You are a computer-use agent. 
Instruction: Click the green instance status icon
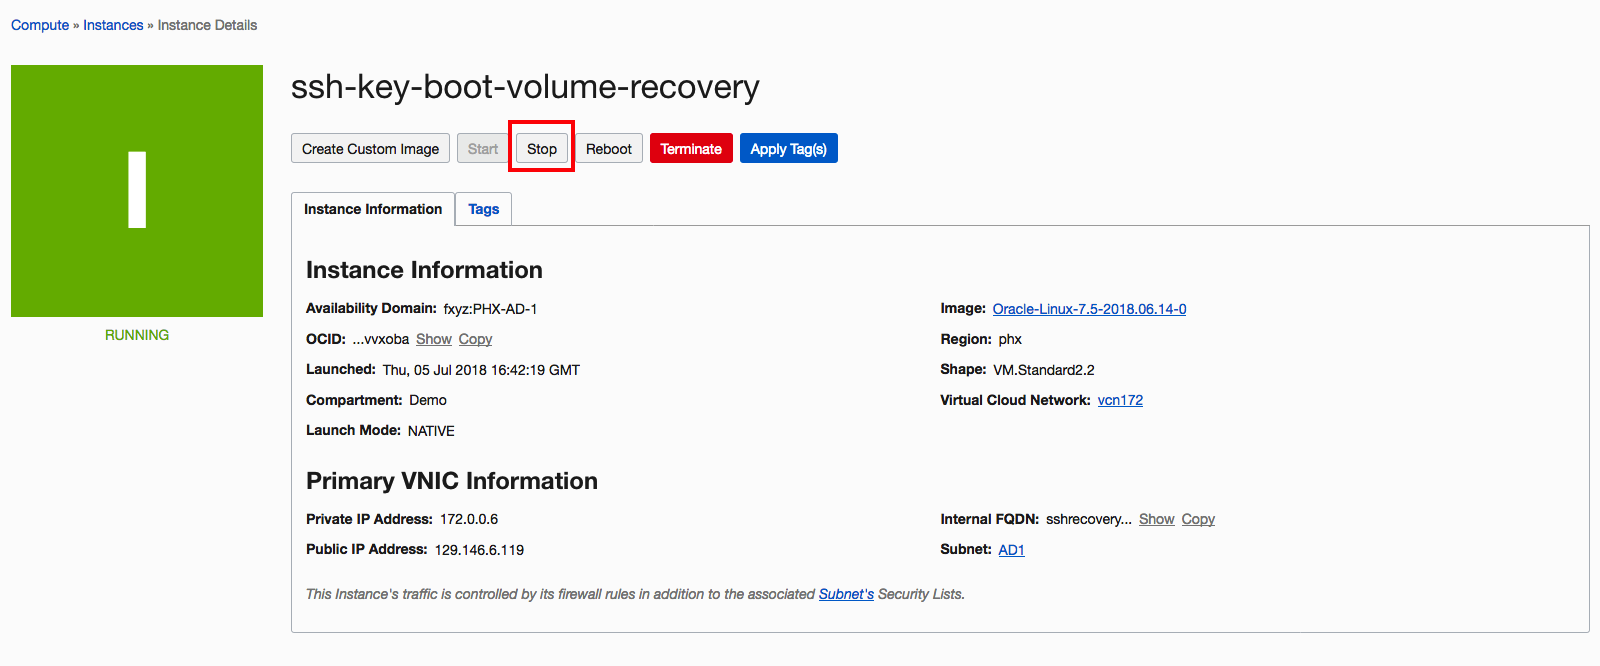click(x=137, y=191)
